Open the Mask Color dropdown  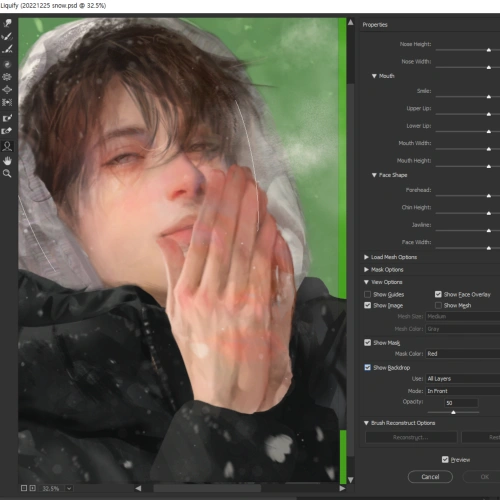tap(463, 354)
